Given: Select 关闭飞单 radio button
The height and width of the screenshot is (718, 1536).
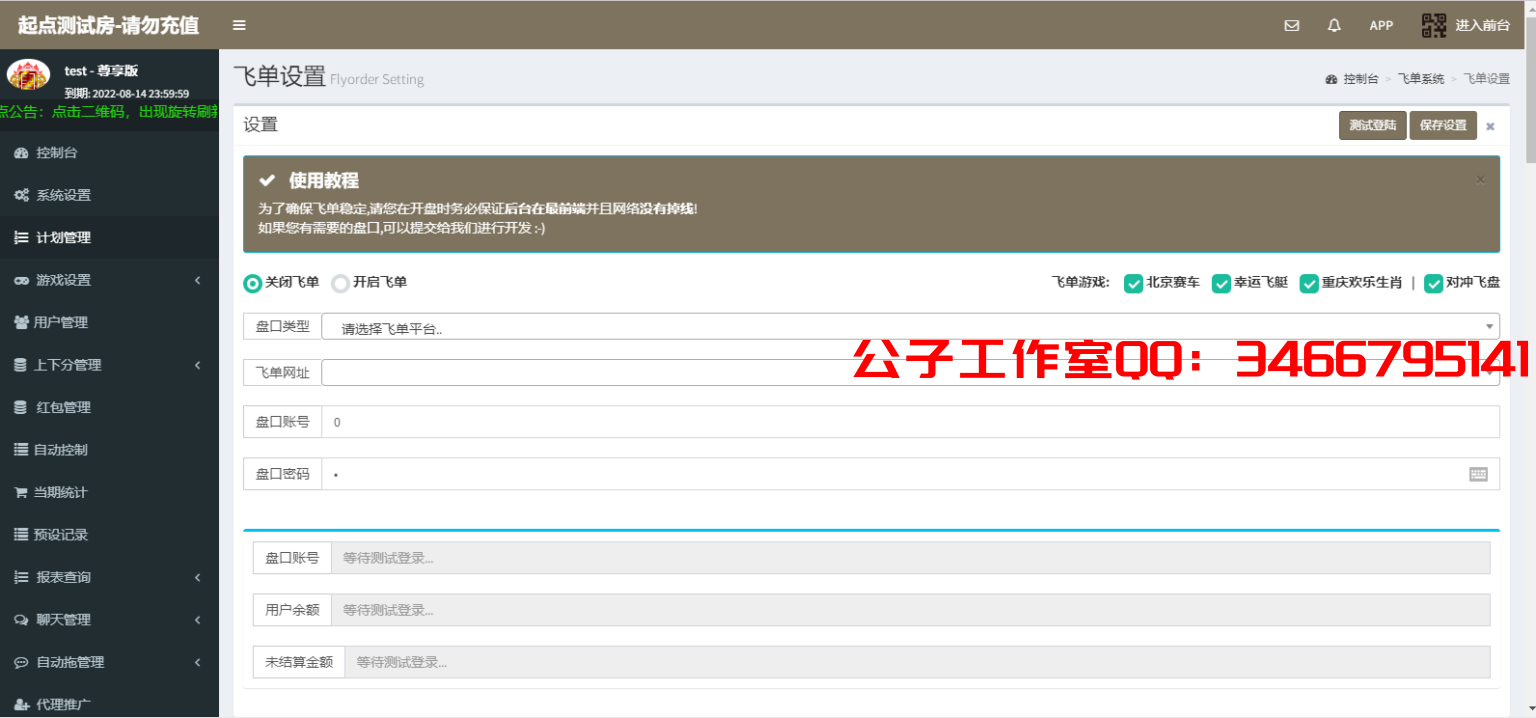Looking at the screenshot, I should click(x=253, y=283).
